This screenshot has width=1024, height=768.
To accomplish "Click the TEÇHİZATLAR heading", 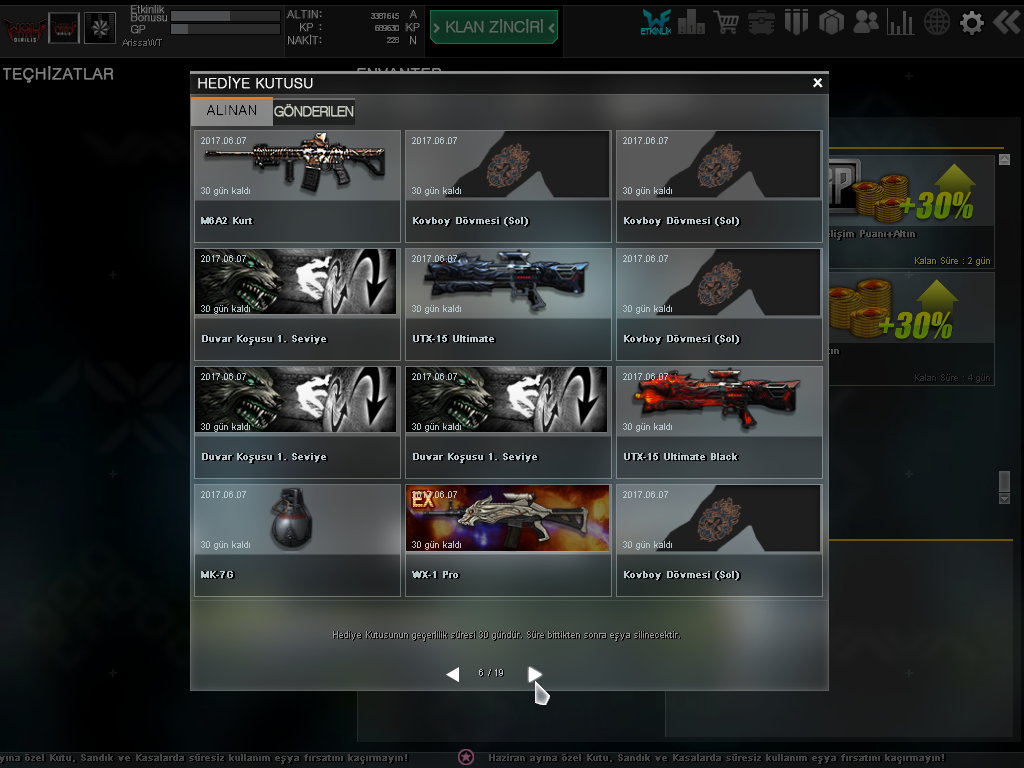I will tap(58, 74).
